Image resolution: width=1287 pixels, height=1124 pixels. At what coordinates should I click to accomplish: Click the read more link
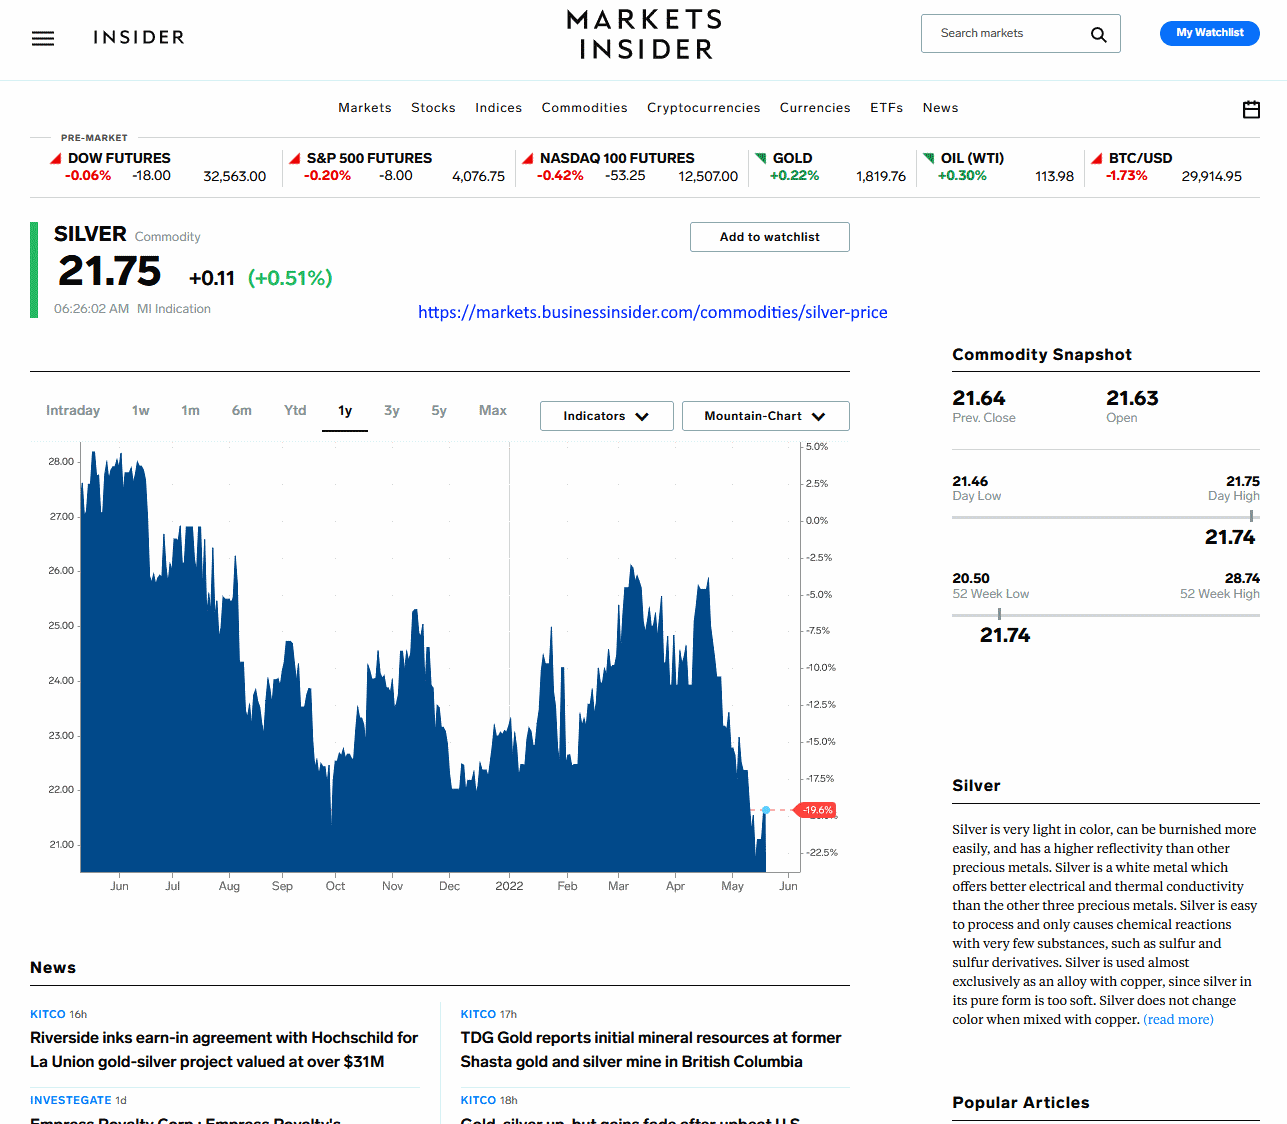click(x=1178, y=1020)
